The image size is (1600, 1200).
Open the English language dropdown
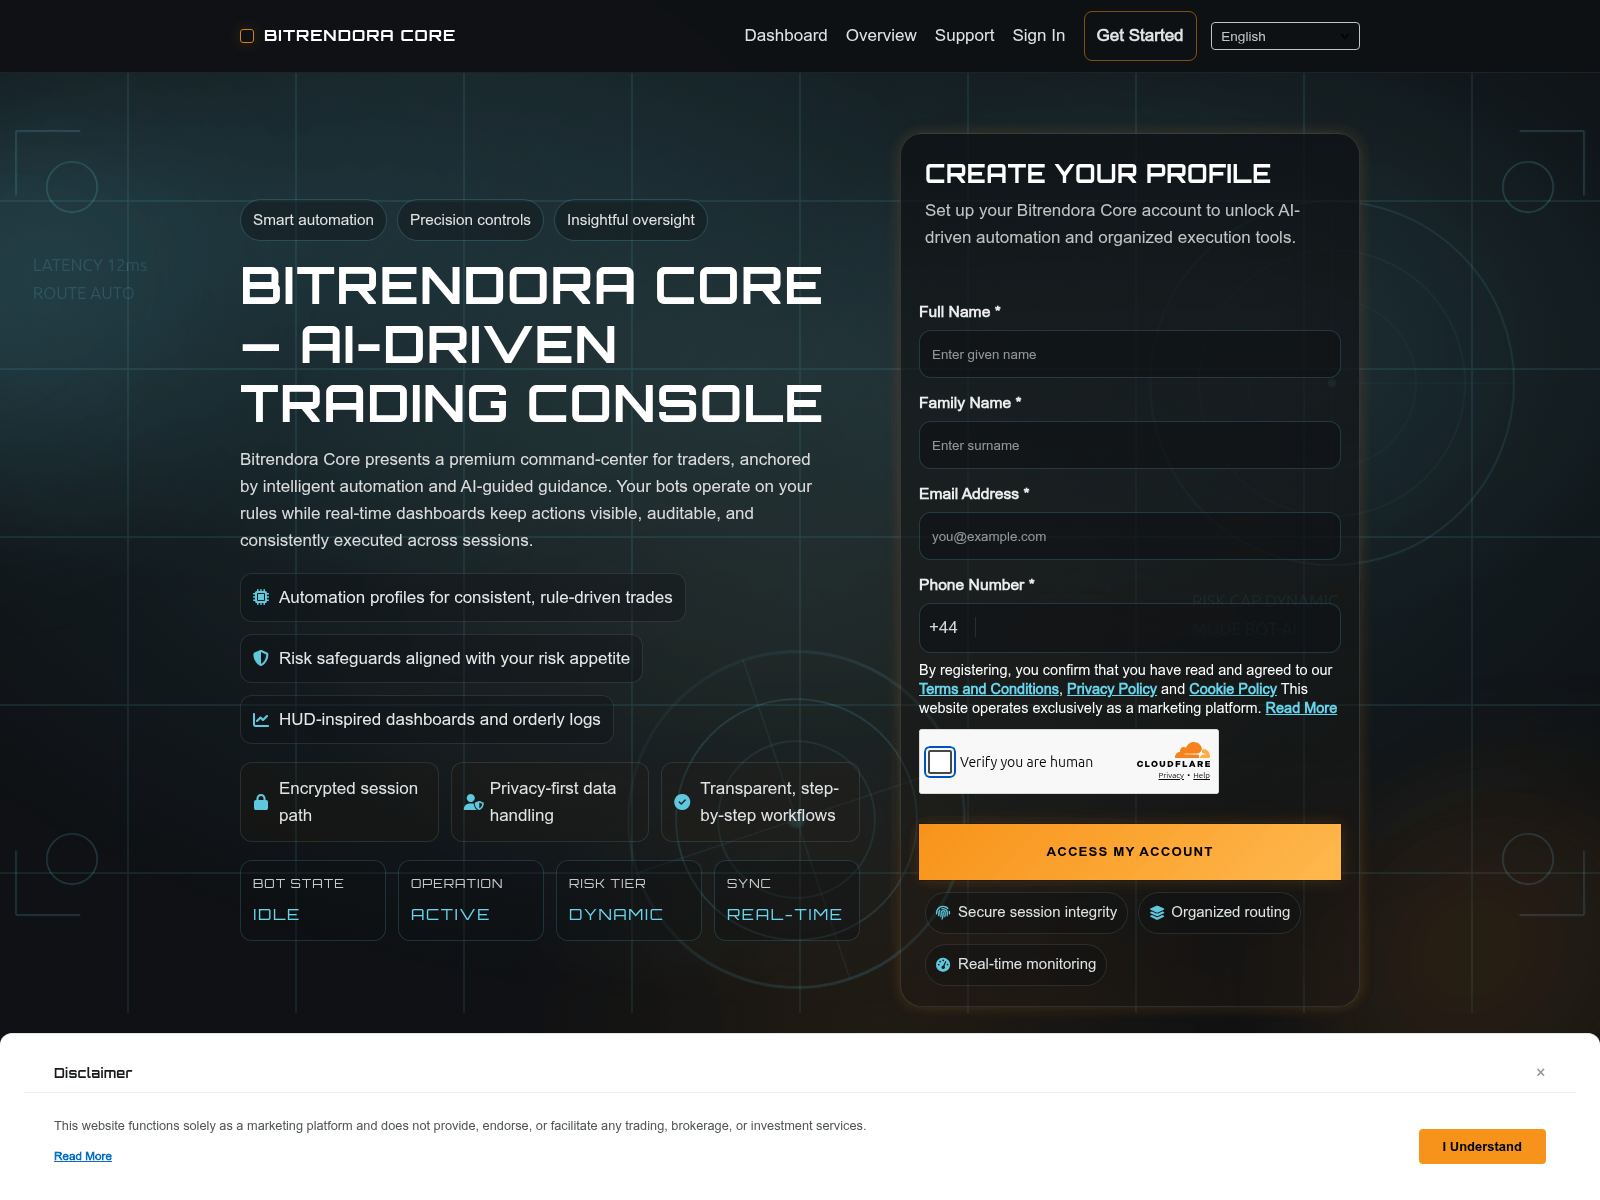[x=1285, y=36]
